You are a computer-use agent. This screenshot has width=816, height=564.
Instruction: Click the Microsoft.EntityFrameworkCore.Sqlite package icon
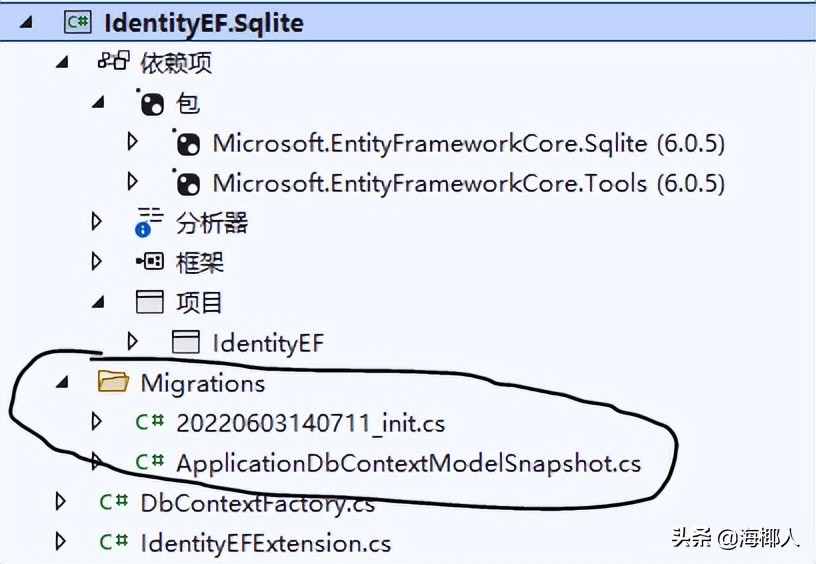(x=186, y=143)
